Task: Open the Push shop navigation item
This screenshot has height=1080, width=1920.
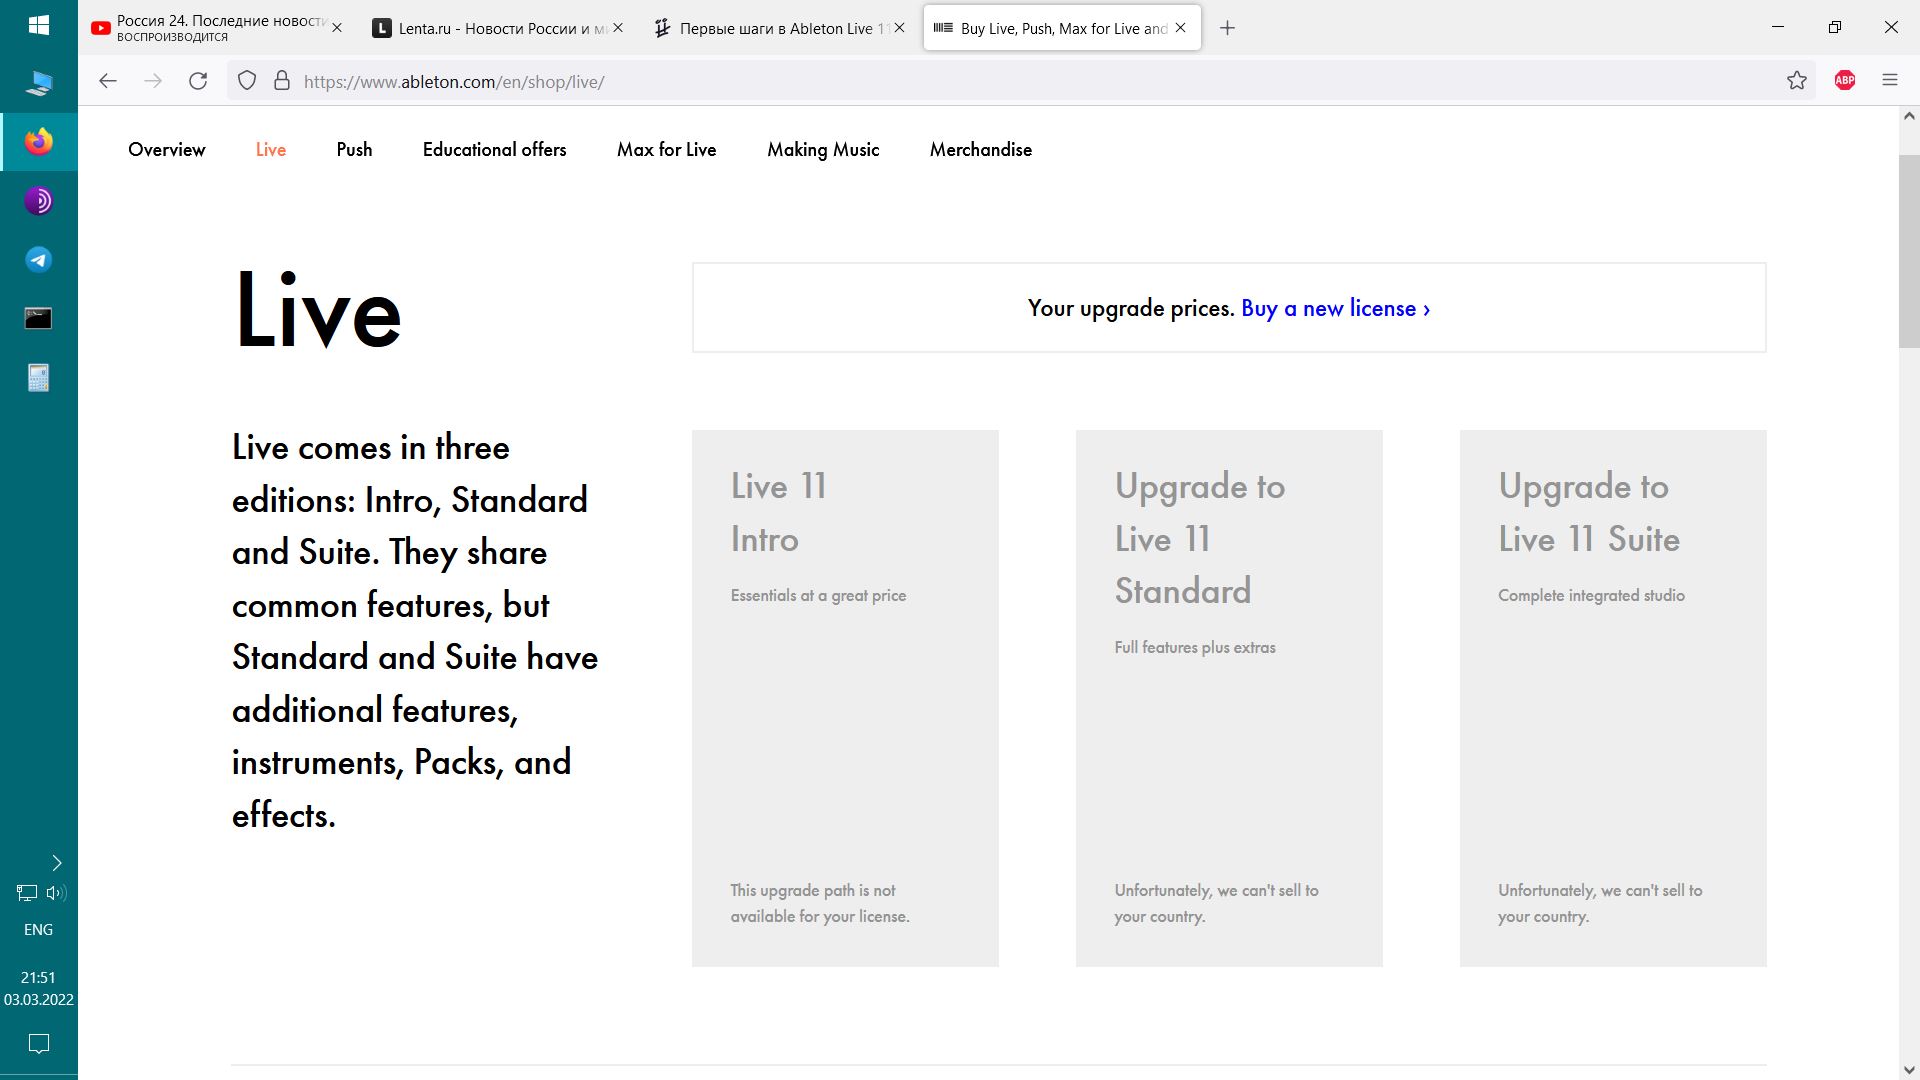Action: coord(354,150)
